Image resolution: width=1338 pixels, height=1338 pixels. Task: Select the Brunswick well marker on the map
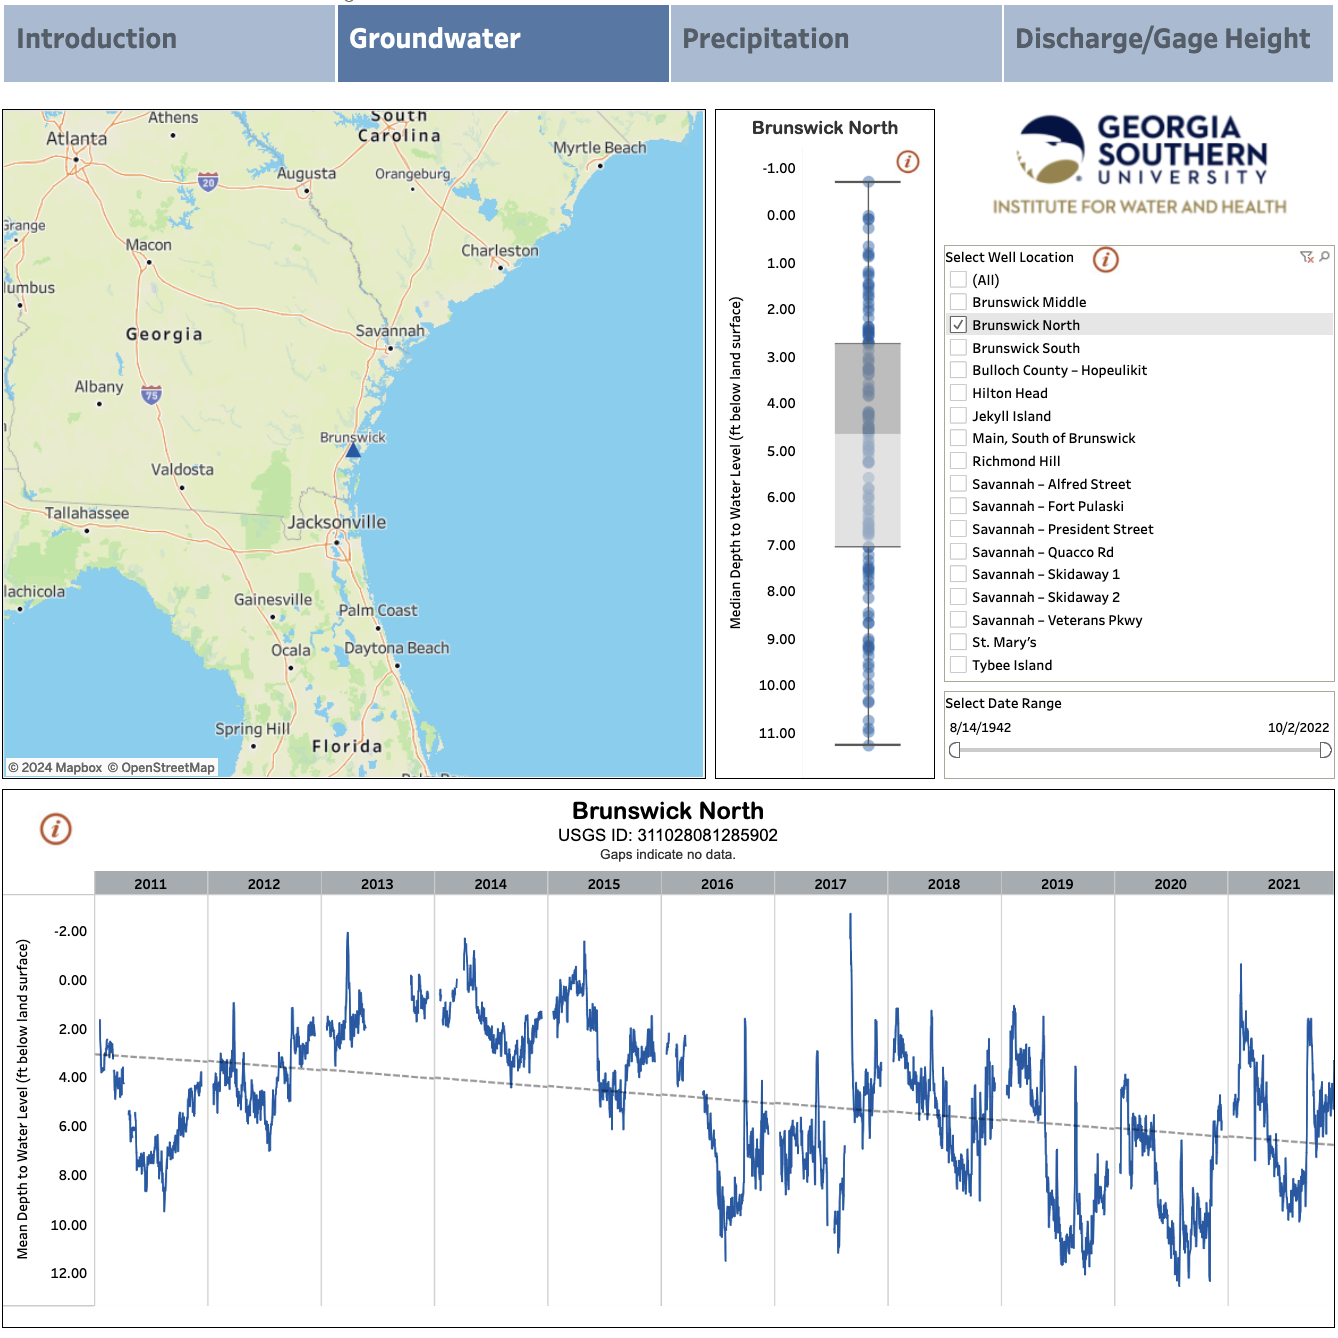click(x=352, y=452)
